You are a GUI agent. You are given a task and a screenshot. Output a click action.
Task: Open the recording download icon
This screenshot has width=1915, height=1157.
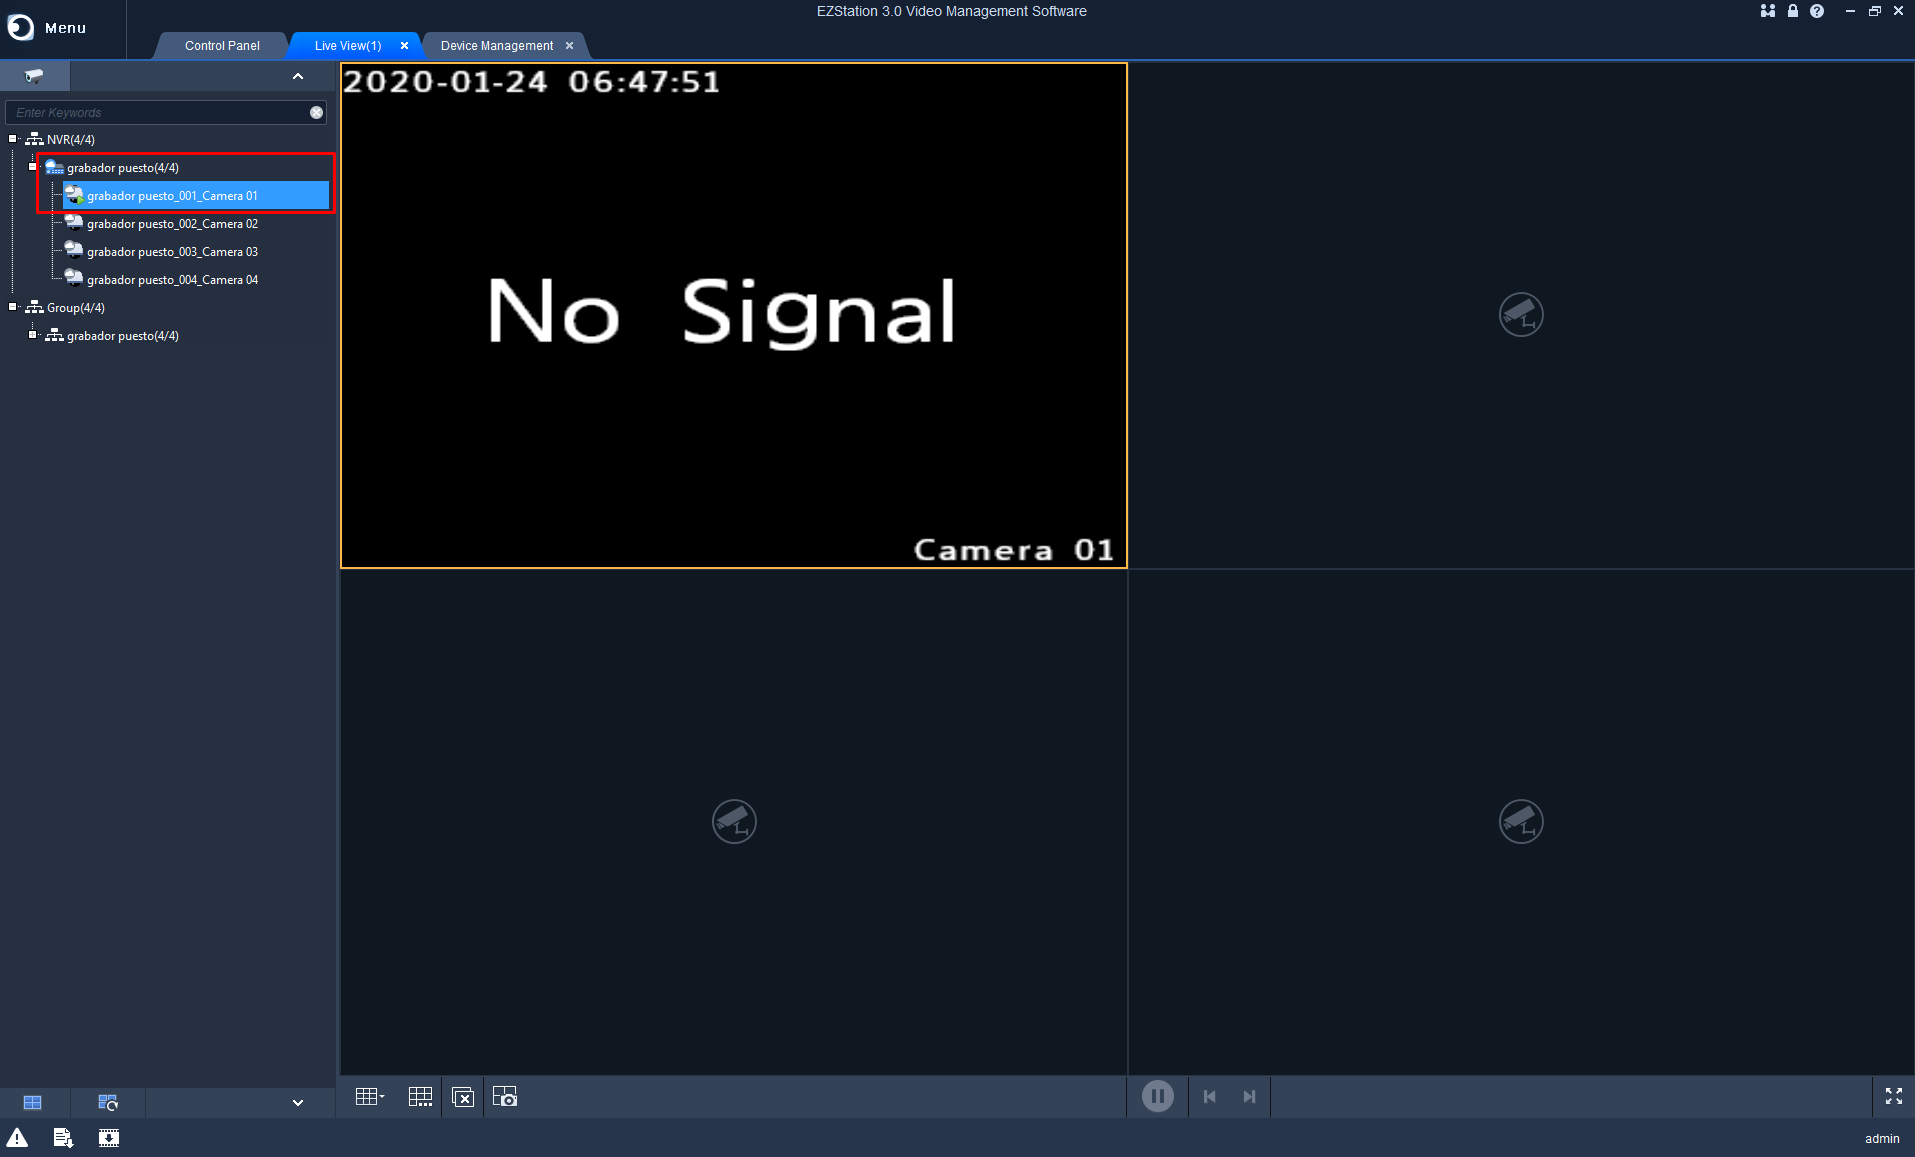pyautogui.click(x=109, y=1137)
